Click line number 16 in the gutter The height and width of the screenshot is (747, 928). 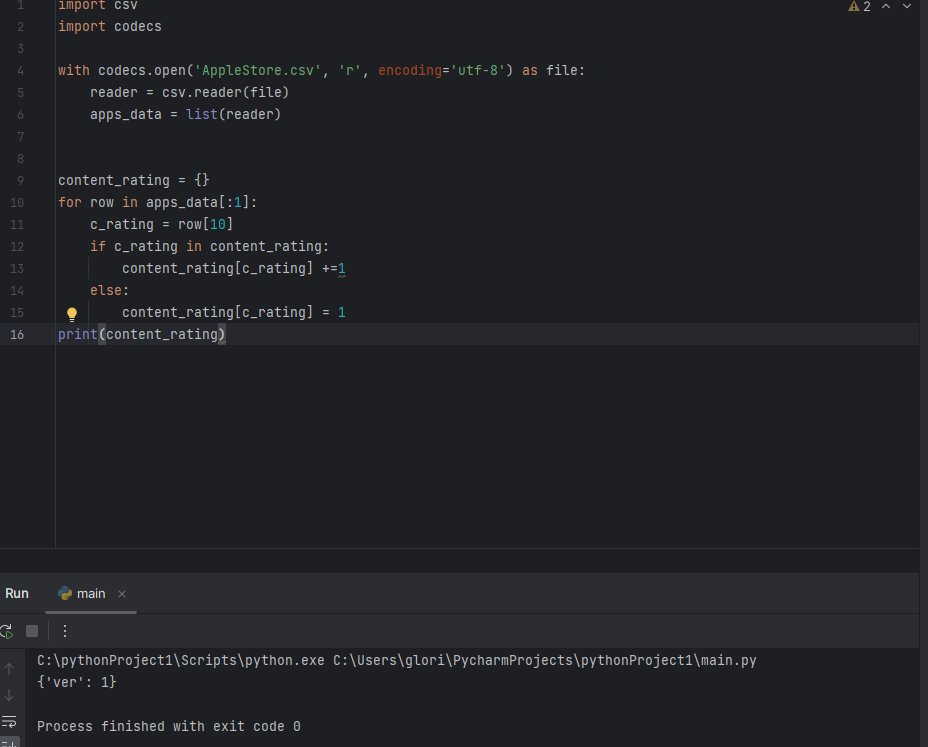17,334
